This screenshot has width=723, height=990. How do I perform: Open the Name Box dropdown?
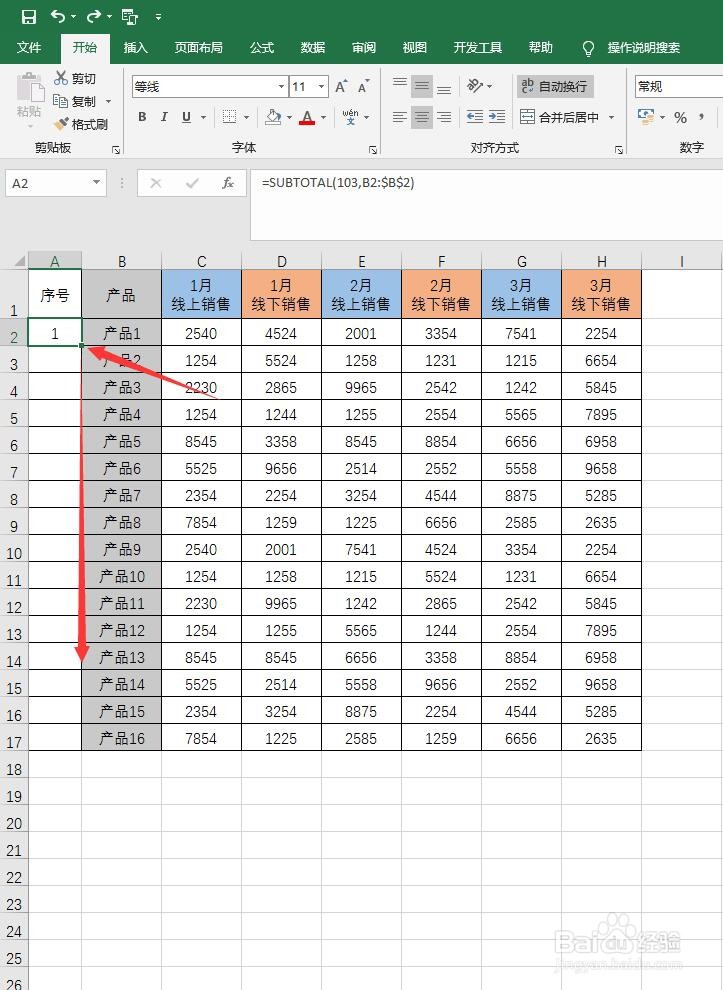(96, 182)
